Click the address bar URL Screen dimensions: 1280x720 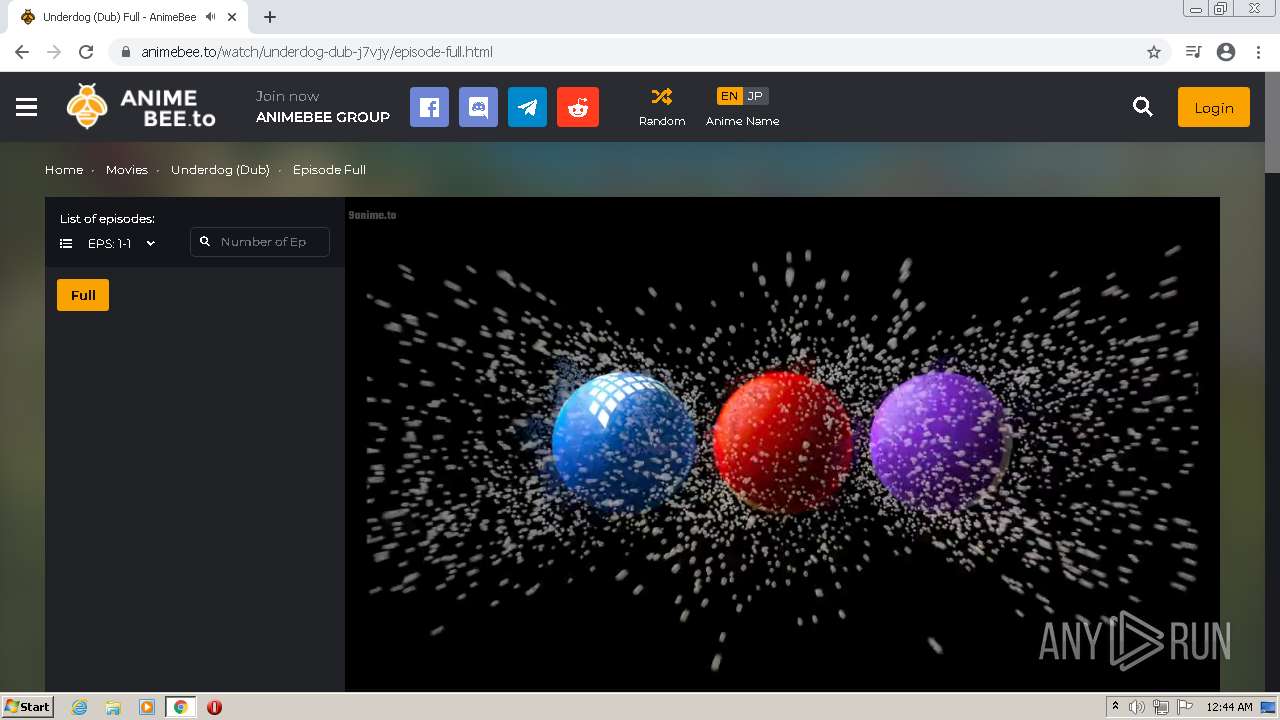317,52
